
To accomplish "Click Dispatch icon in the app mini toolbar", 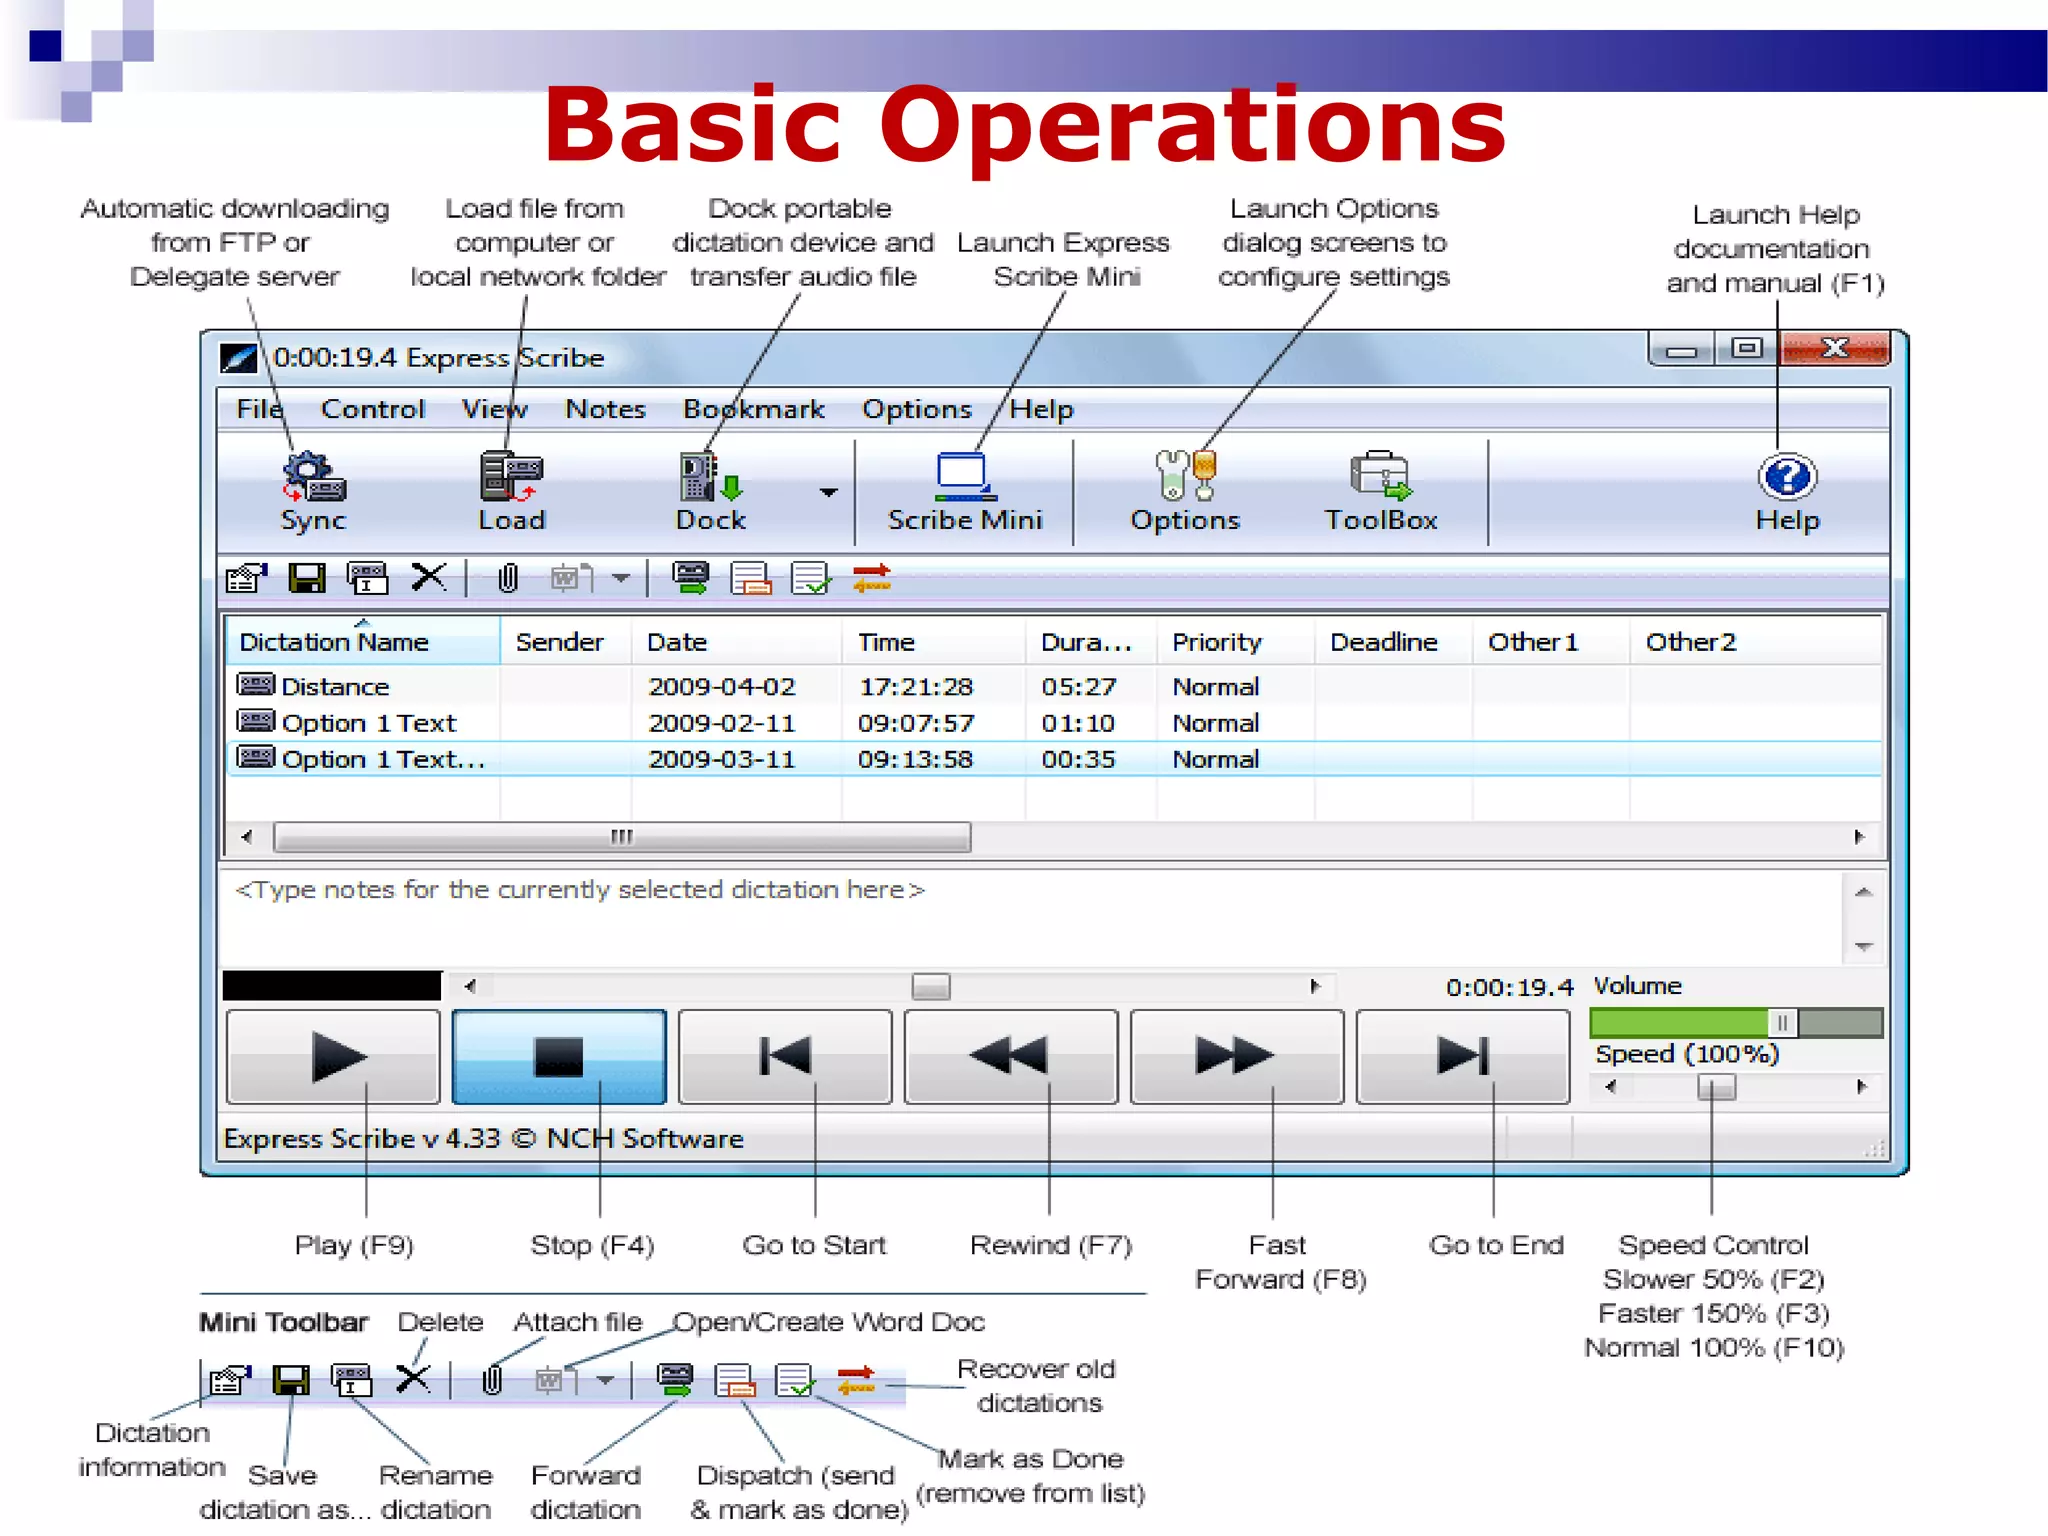I will point(751,578).
